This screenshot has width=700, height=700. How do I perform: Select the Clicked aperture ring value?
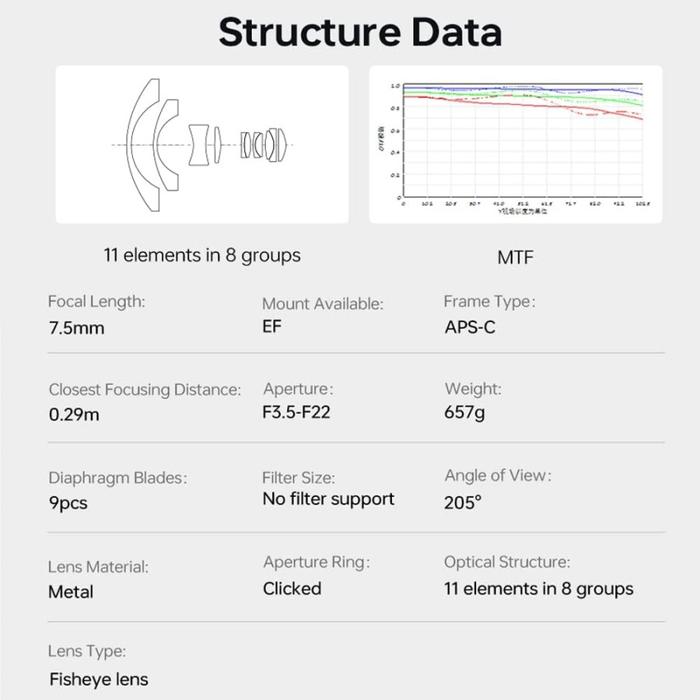pos(292,589)
